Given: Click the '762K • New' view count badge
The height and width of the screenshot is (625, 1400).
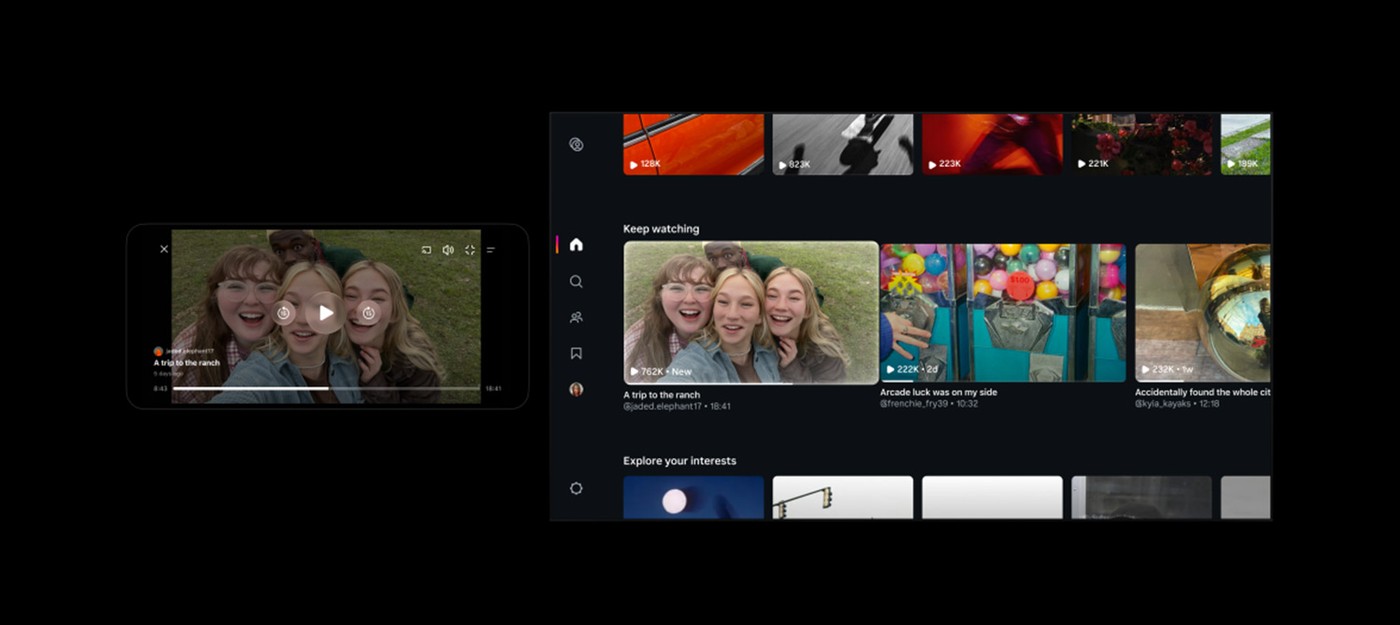Looking at the screenshot, I should (661, 371).
